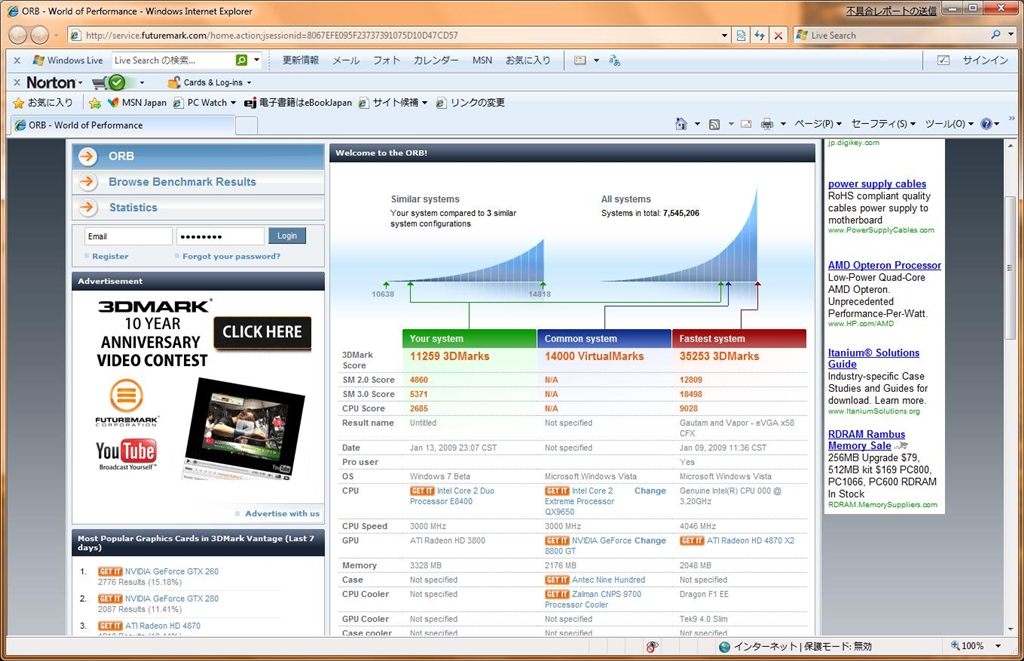
Task: Click the Add to Favorites star icon
Action: click(x=95, y=103)
